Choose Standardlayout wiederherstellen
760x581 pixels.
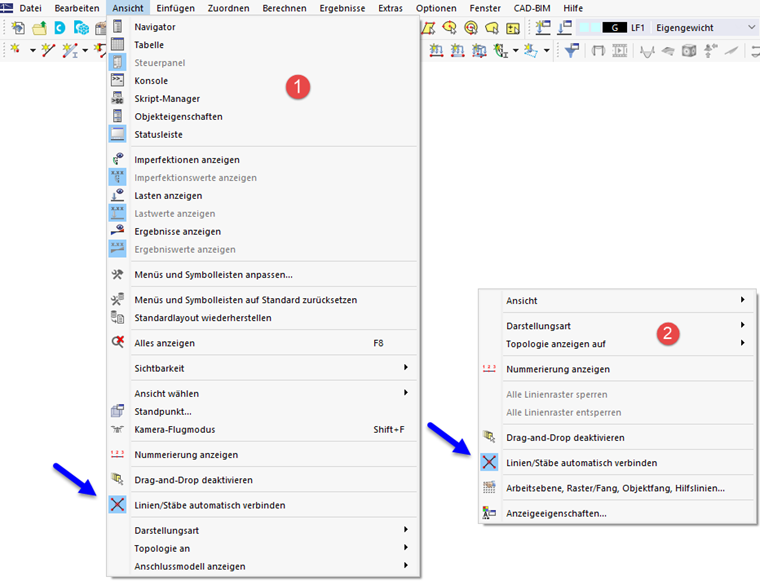point(262,317)
